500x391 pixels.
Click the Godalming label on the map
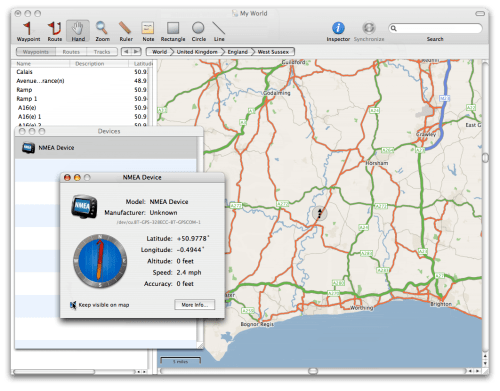point(277,93)
